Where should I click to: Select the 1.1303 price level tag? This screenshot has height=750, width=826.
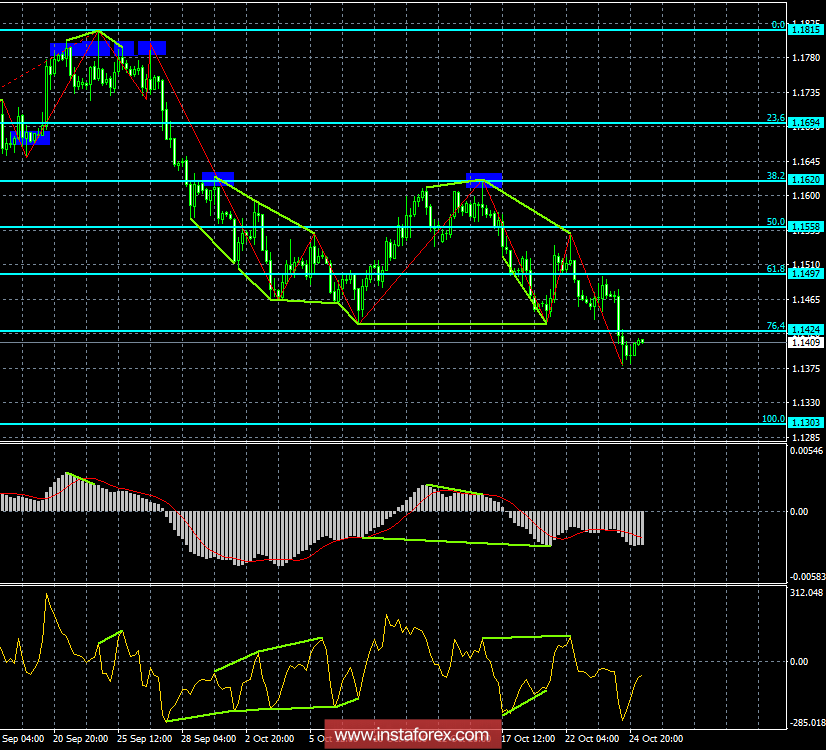tap(806, 424)
